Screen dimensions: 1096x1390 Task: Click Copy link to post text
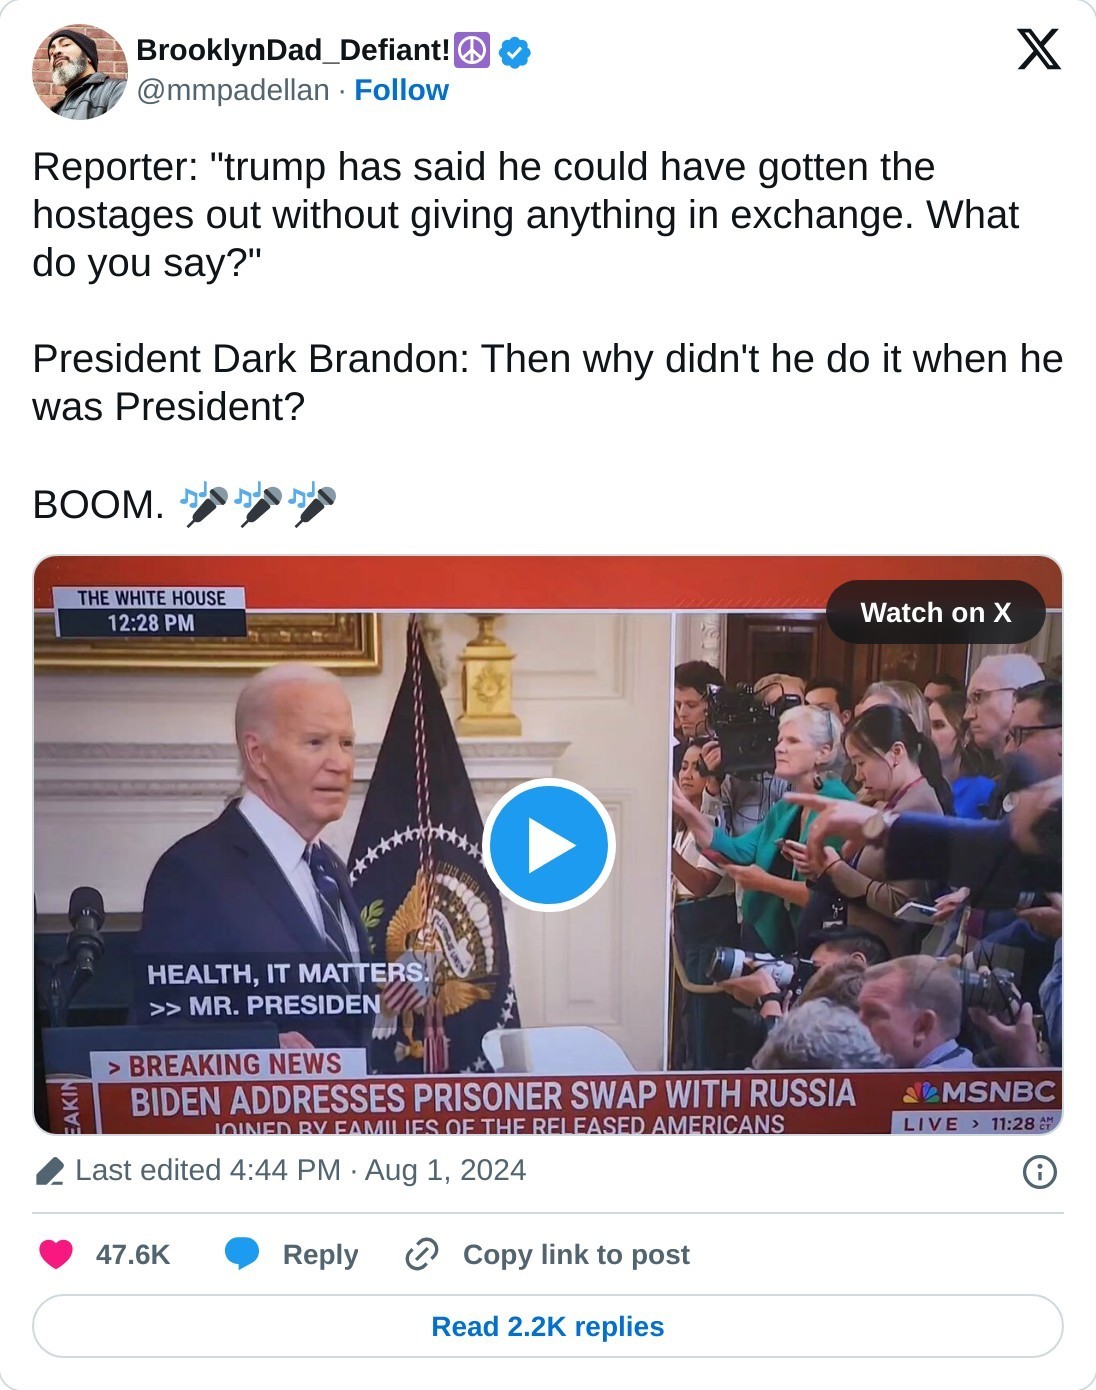[576, 1254]
